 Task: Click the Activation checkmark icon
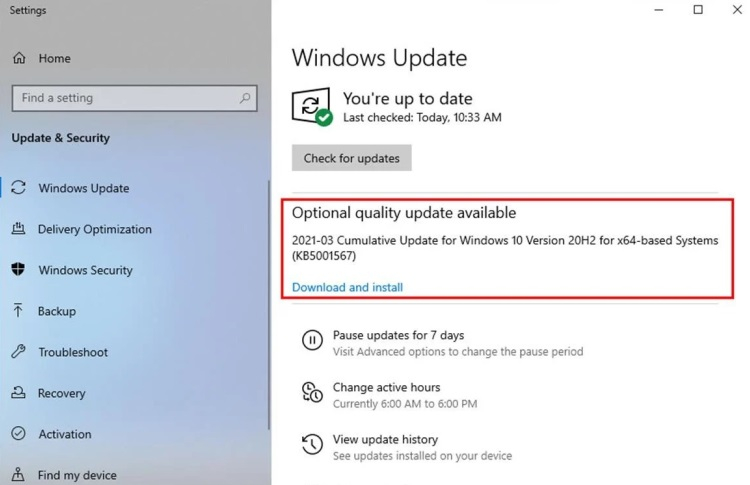[x=18, y=434]
